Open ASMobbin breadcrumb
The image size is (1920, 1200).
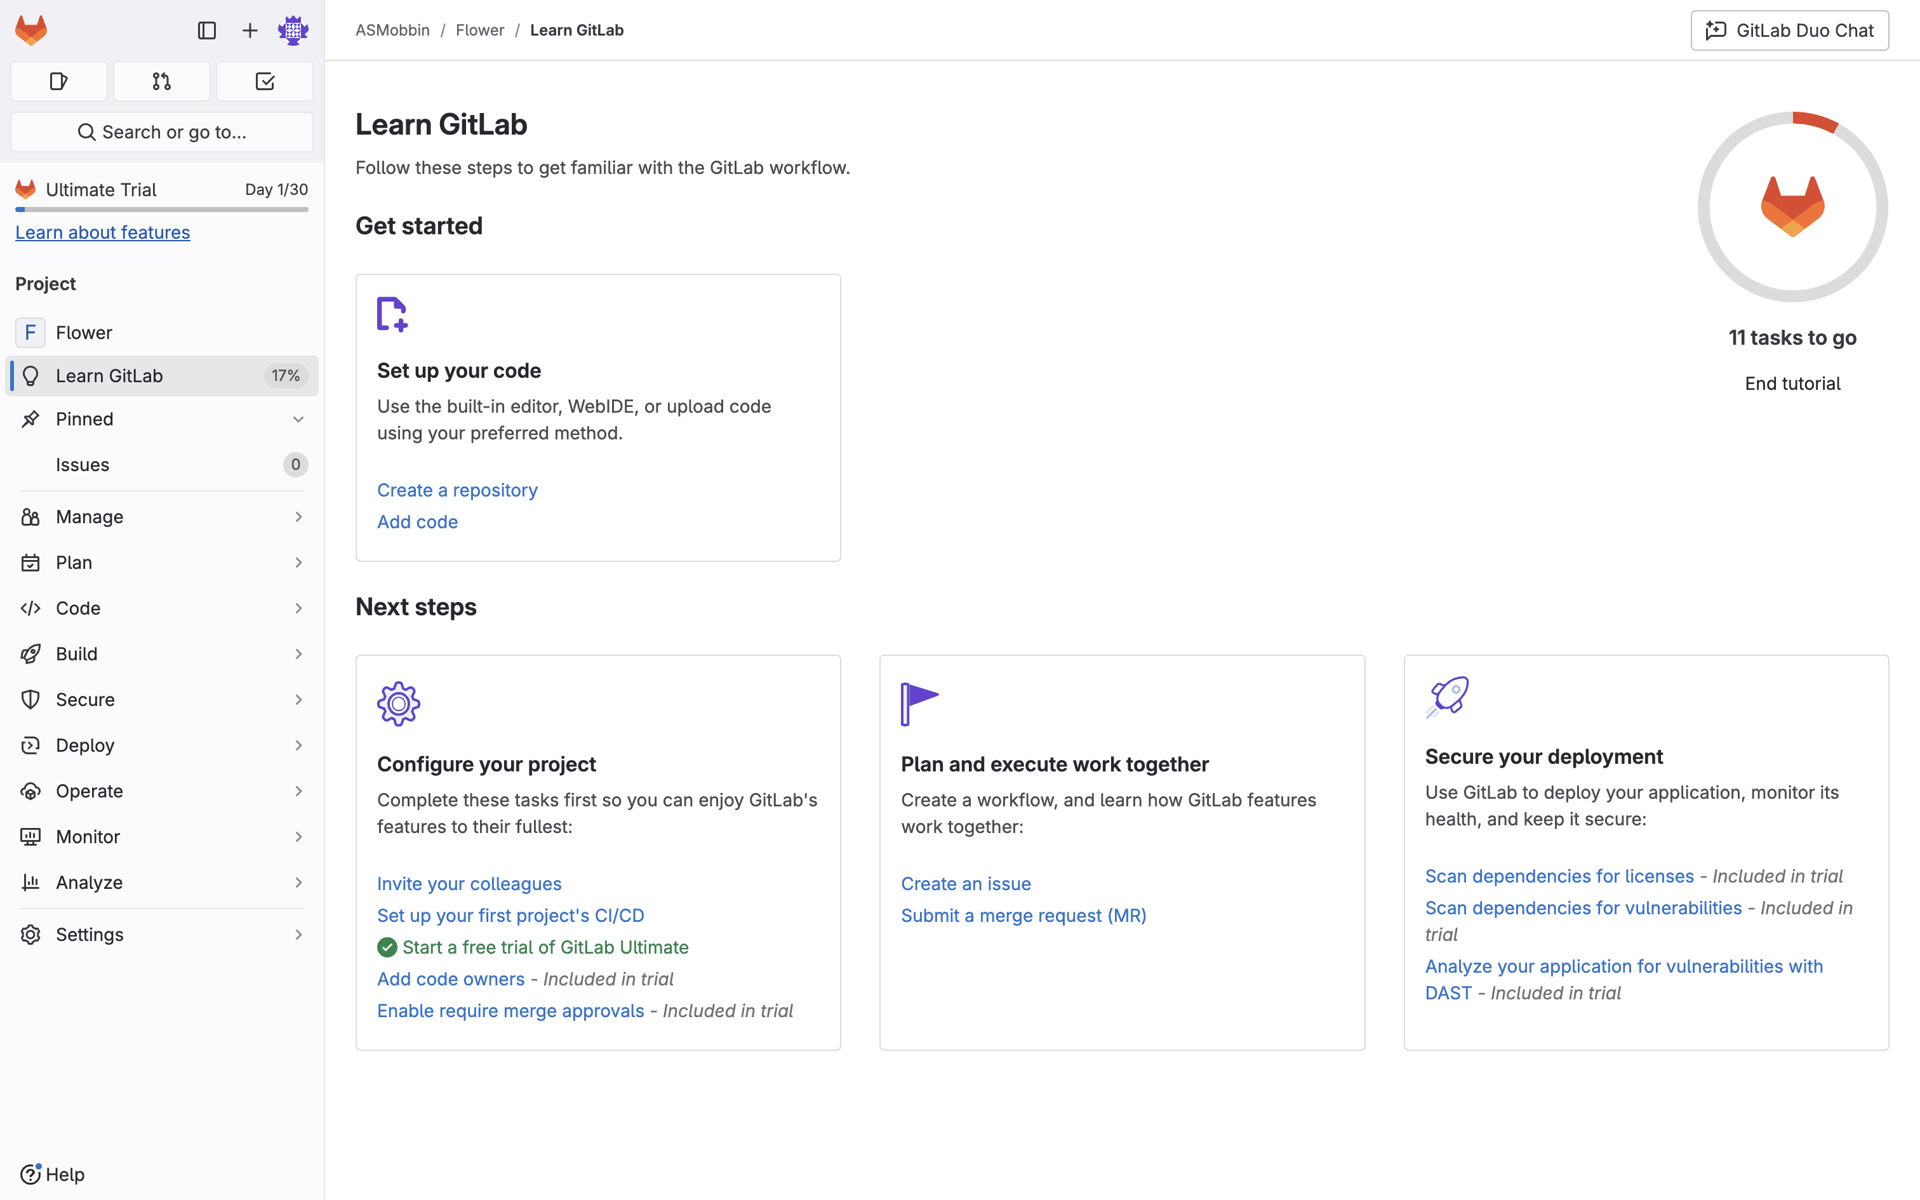click(392, 30)
